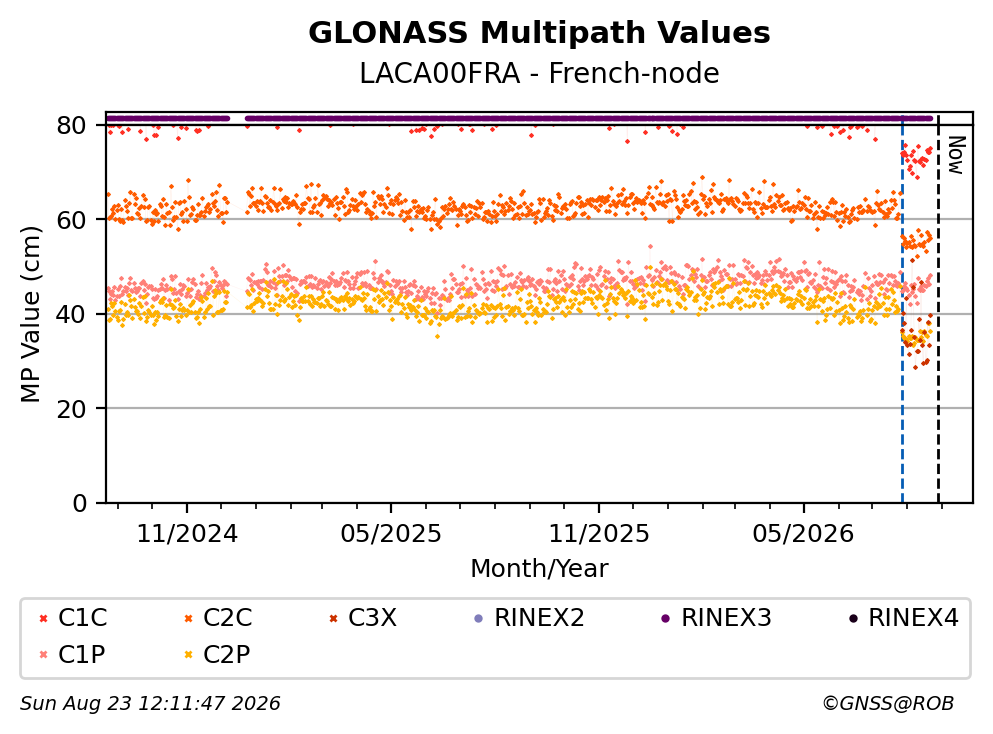Click the C3X dark red legend marker
Viewport: 993px width, 734px height.
click(333, 618)
